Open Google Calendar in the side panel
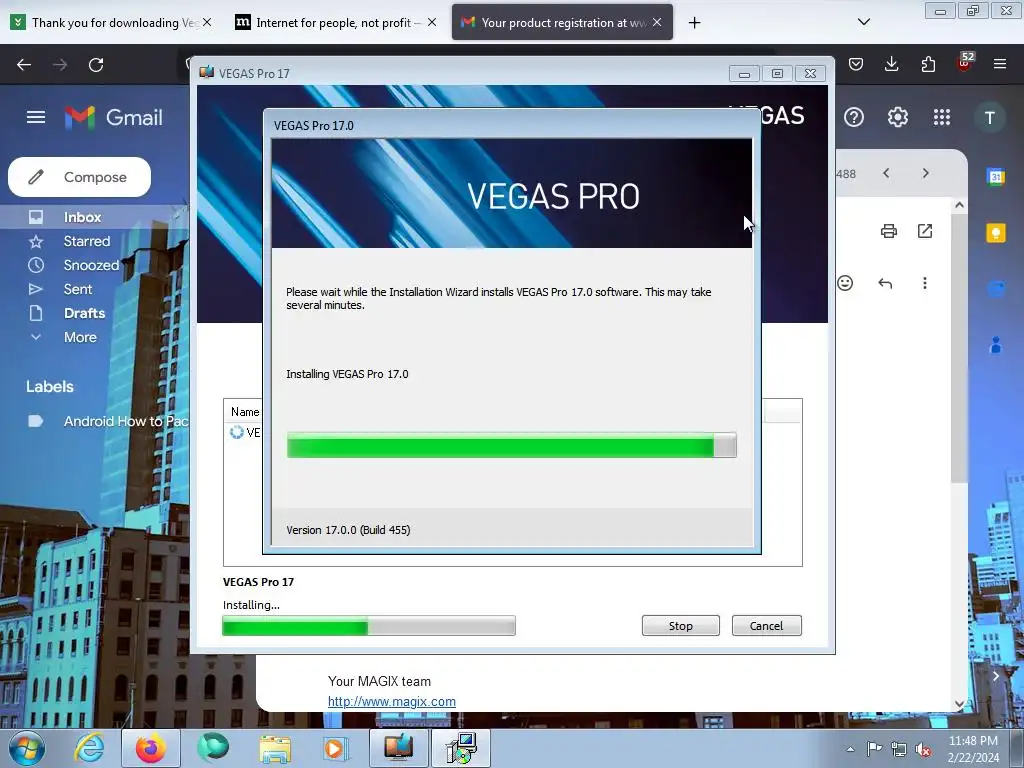 point(996,176)
